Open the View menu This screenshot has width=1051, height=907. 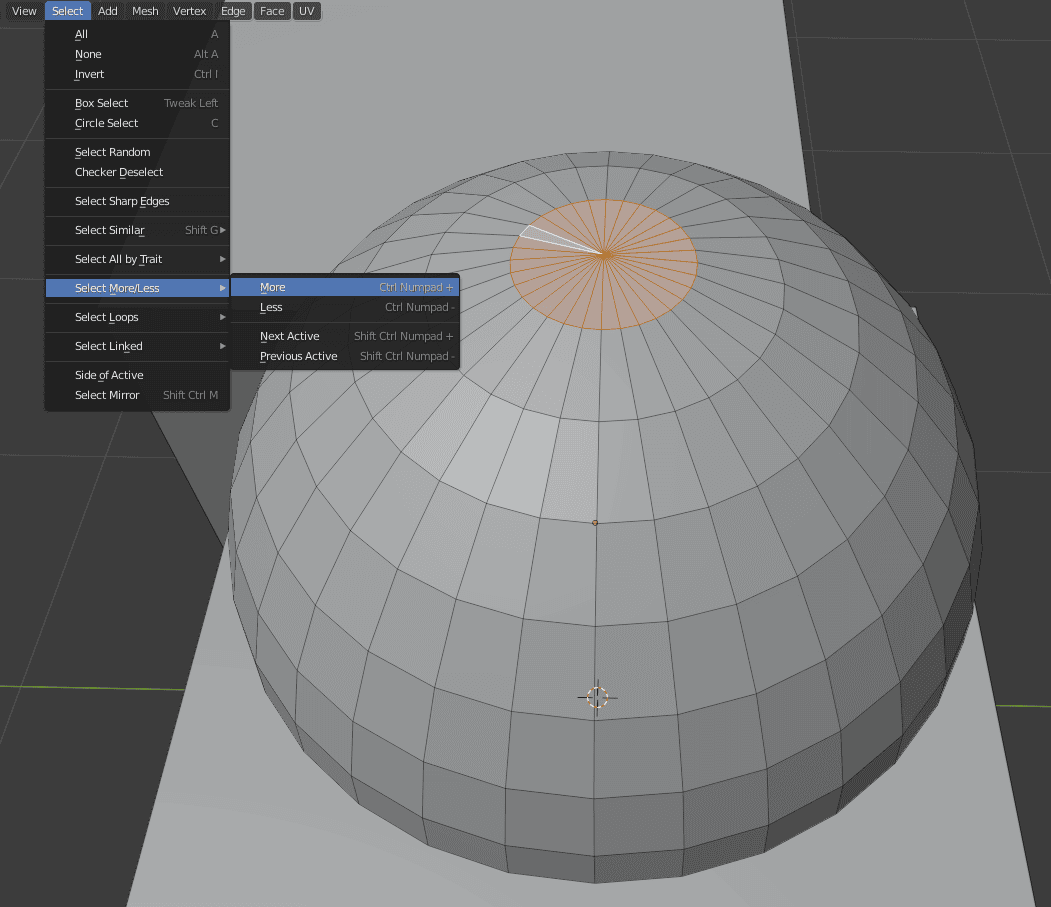tap(23, 11)
